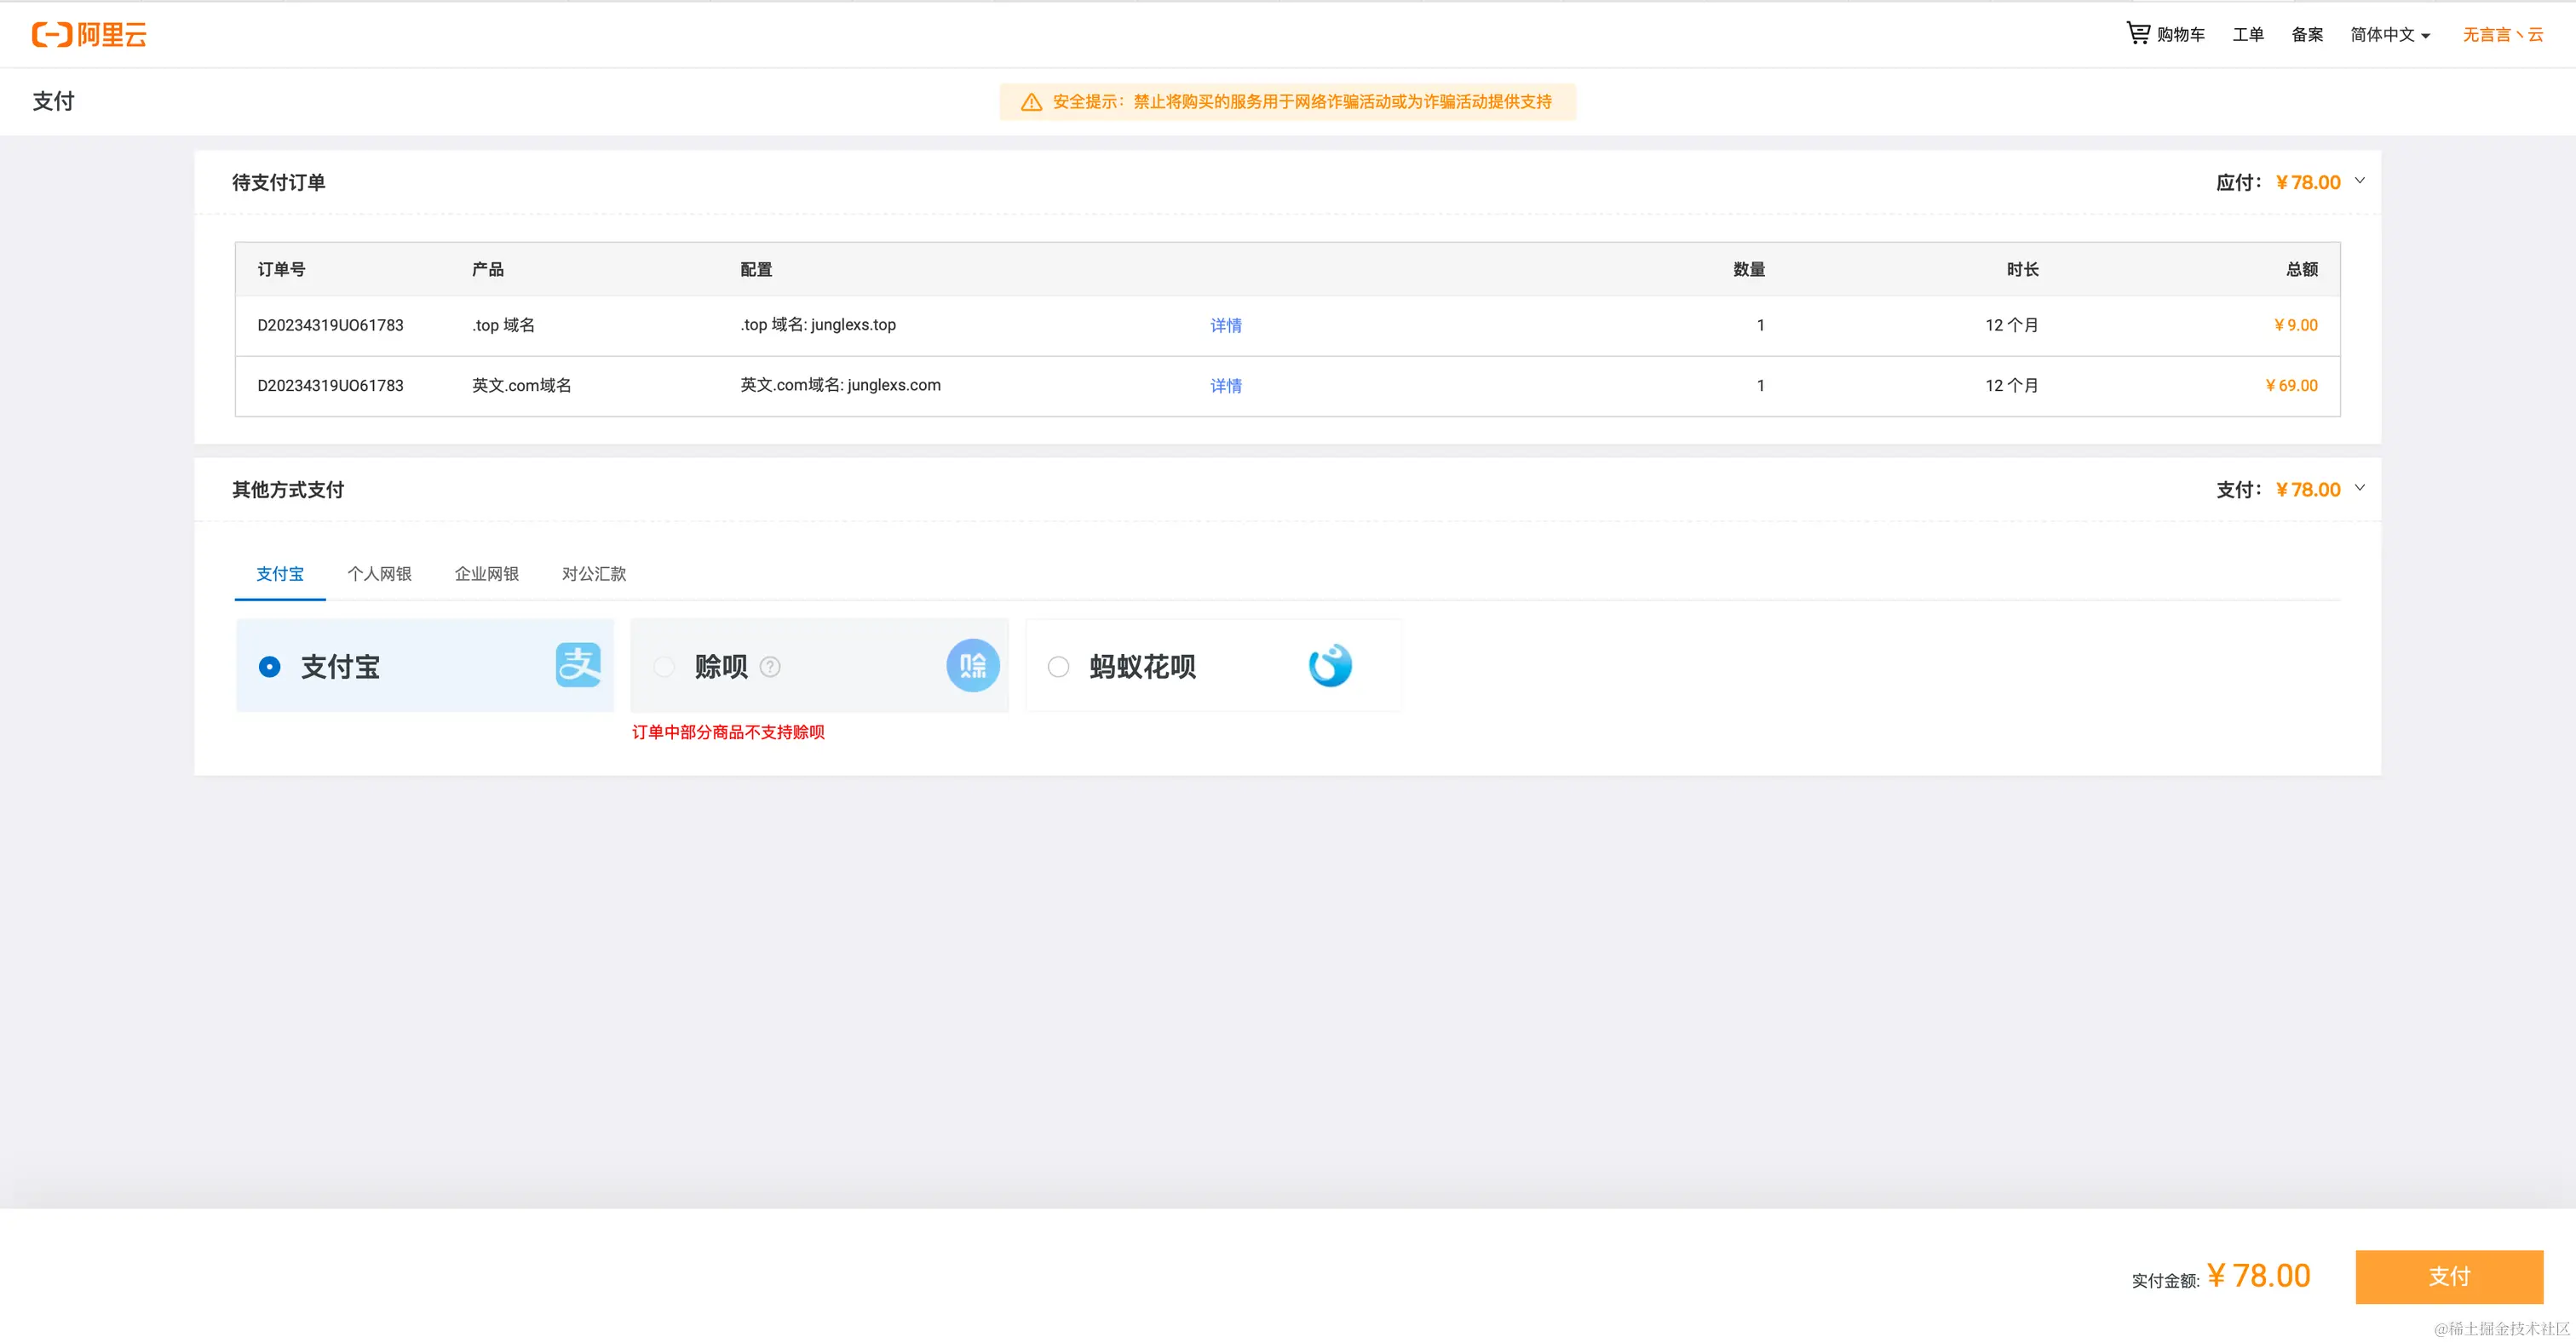This screenshot has width=2576, height=1343.
Task: Open 详情 link for junglexs.com
Action: tap(1225, 386)
